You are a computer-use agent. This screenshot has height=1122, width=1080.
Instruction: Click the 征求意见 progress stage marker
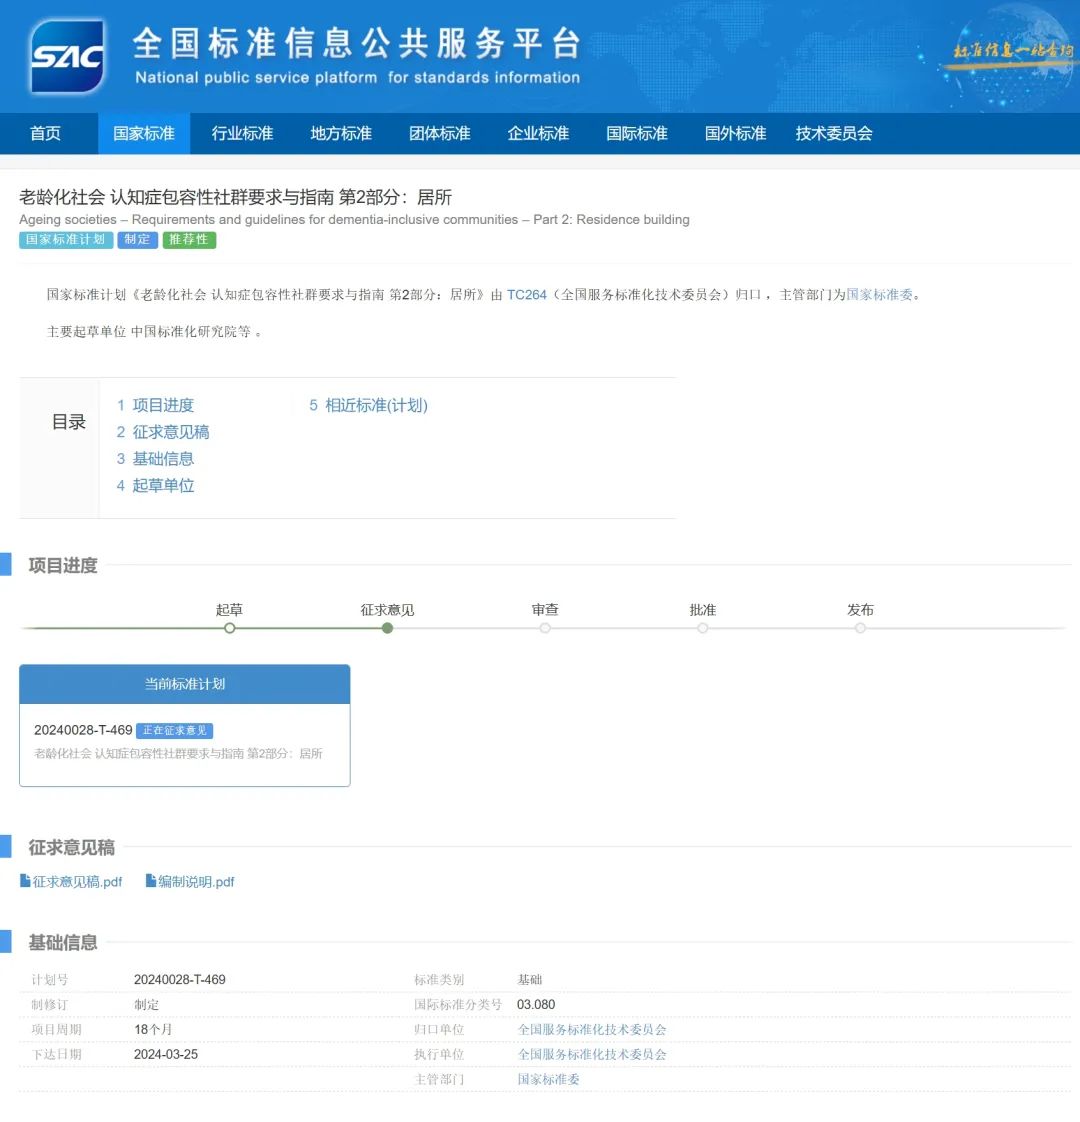pyautogui.click(x=387, y=628)
